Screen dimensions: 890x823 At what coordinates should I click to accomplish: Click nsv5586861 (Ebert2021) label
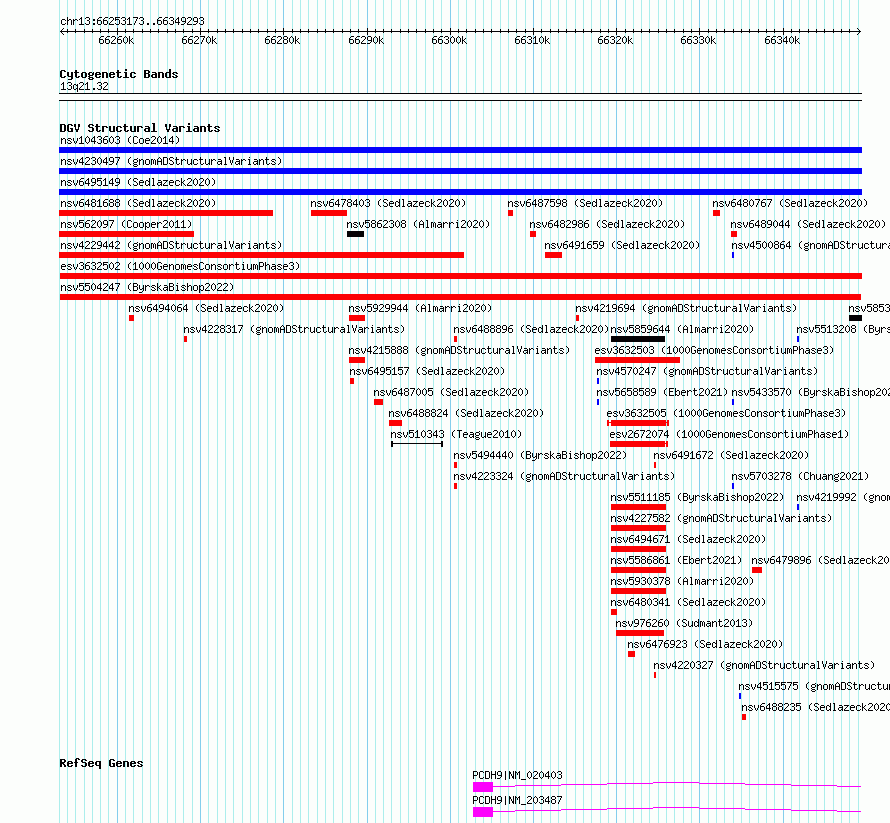click(x=676, y=560)
